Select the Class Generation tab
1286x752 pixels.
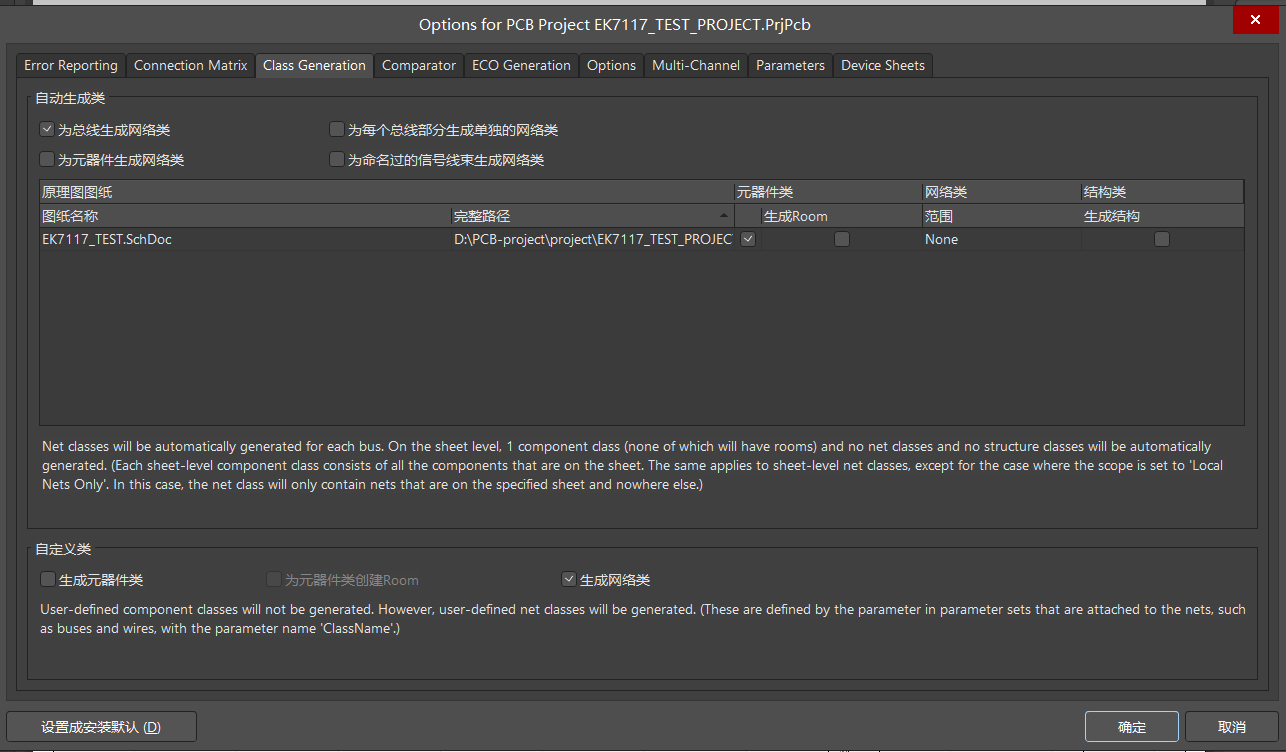(x=314, y=65)
